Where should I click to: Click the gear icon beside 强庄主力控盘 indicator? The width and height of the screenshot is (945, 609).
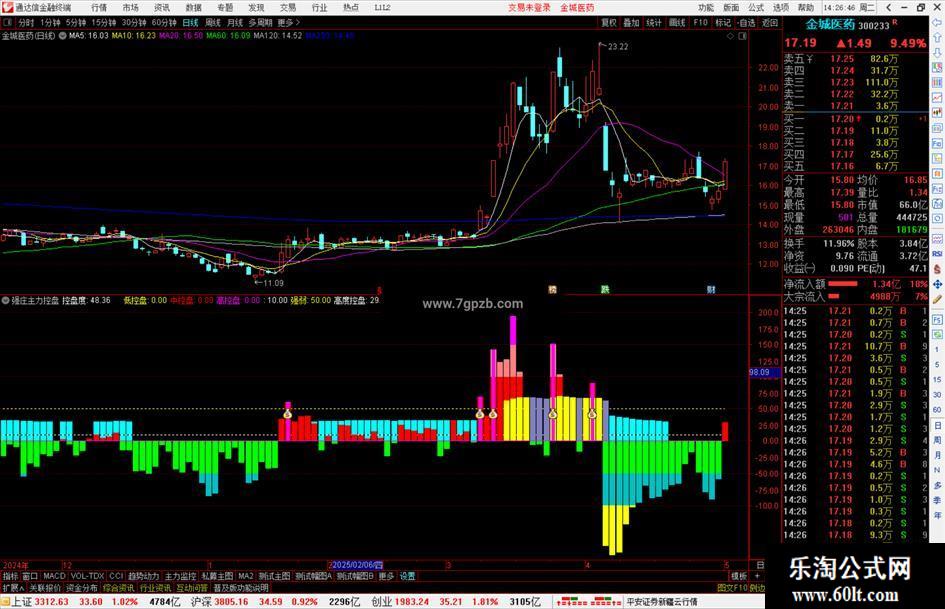click(5, 300)
